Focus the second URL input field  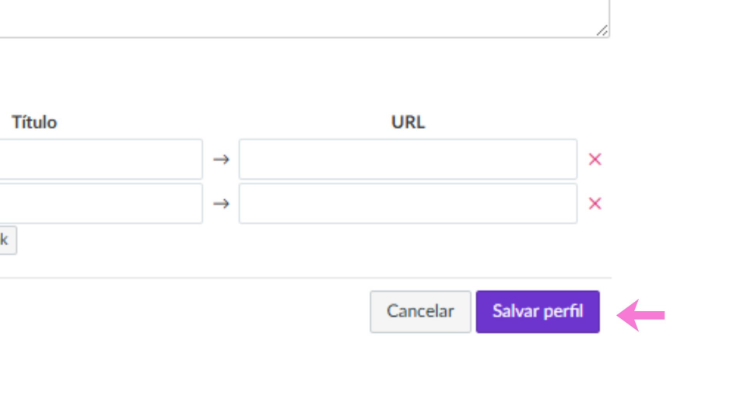pos(408,204)
